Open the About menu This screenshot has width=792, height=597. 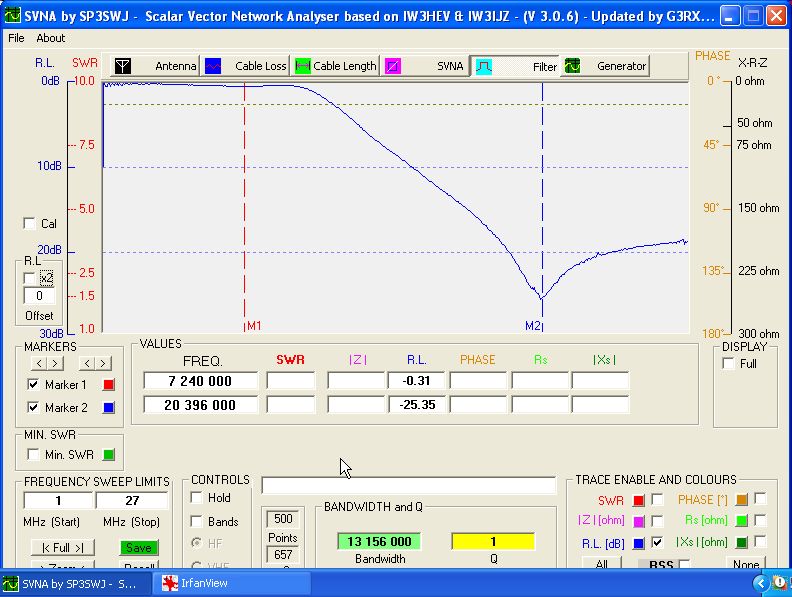pyautogui.click(x=50, y=38)
